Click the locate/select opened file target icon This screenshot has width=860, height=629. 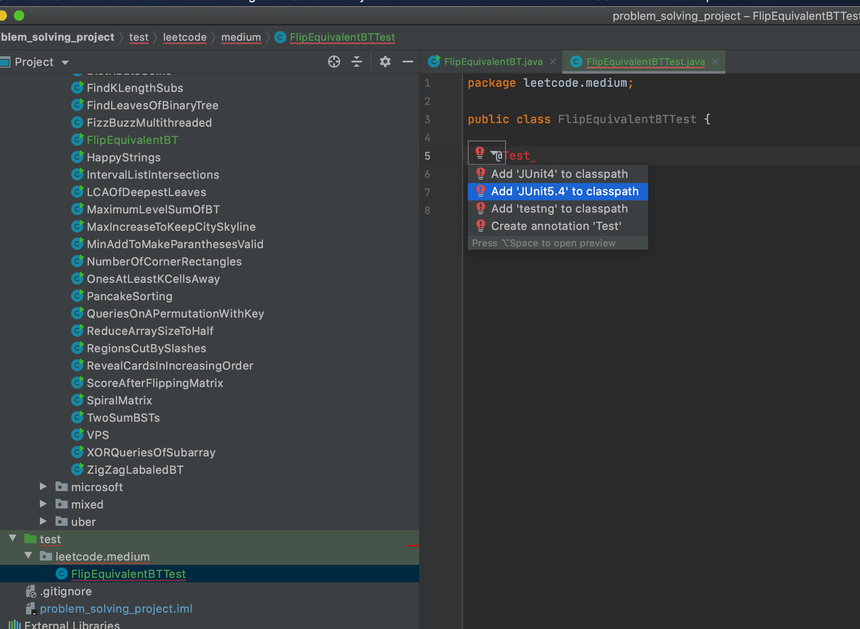[334, 62]
